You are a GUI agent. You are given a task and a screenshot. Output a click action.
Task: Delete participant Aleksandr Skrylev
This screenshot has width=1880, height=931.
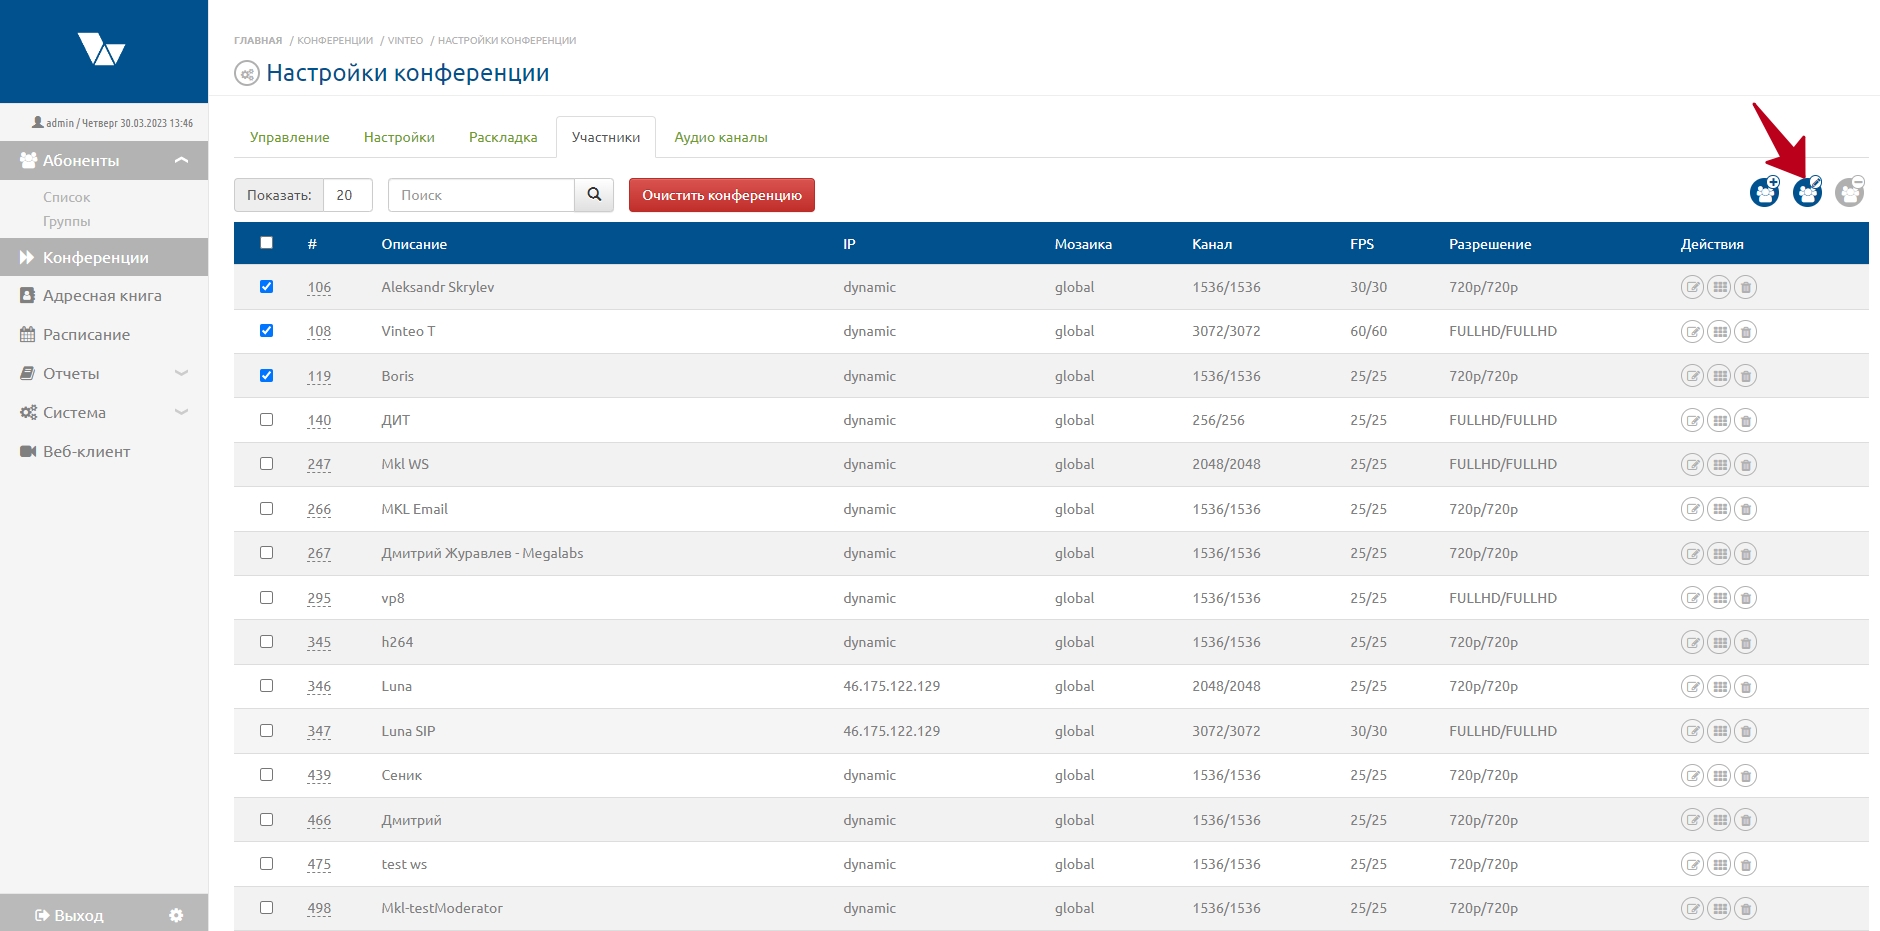(1746, 287)
